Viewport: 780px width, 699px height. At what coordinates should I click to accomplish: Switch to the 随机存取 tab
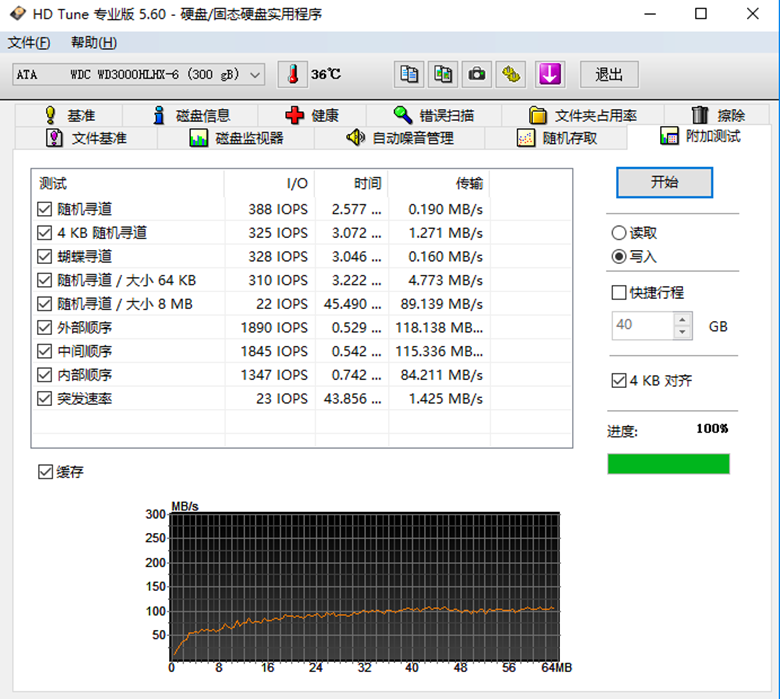556,138
